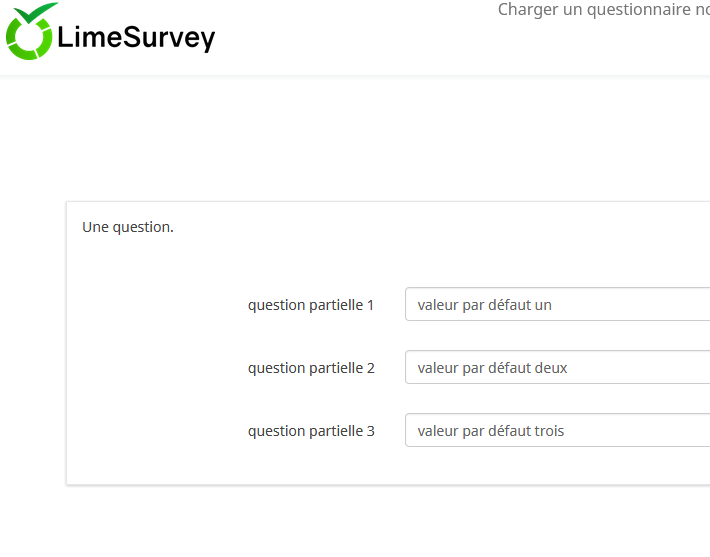Click blank page background below the question panel
The height and width of the screenshot is (557, 710).
(x=350, y=520)
